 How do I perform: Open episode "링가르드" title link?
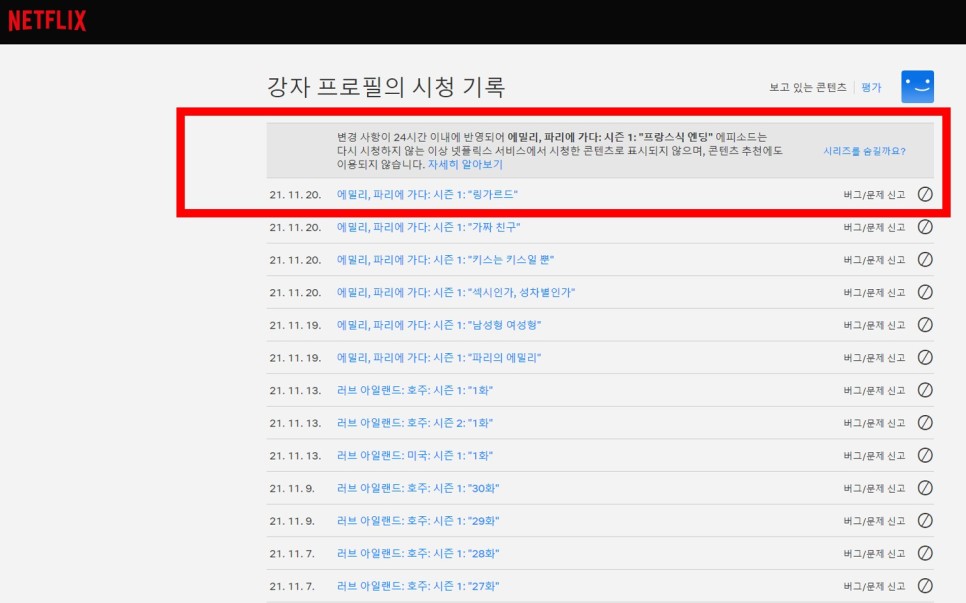(x=427, y=195)
